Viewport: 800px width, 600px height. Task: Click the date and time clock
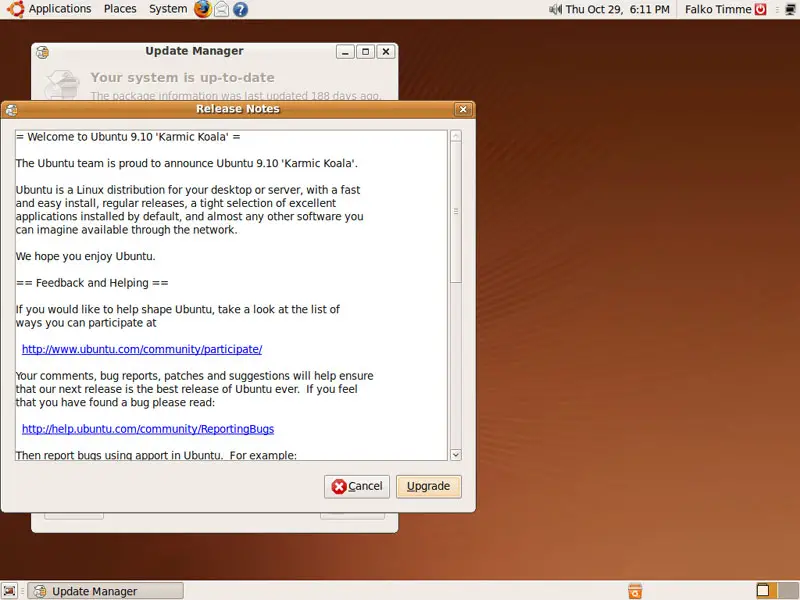(x=617, y=9)
